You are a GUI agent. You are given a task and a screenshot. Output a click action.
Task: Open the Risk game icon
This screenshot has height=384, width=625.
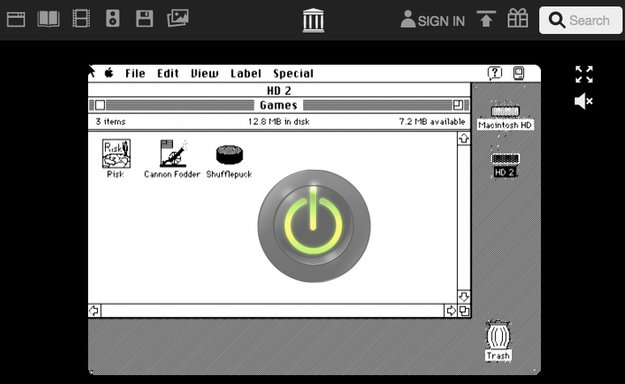[116, 154]
